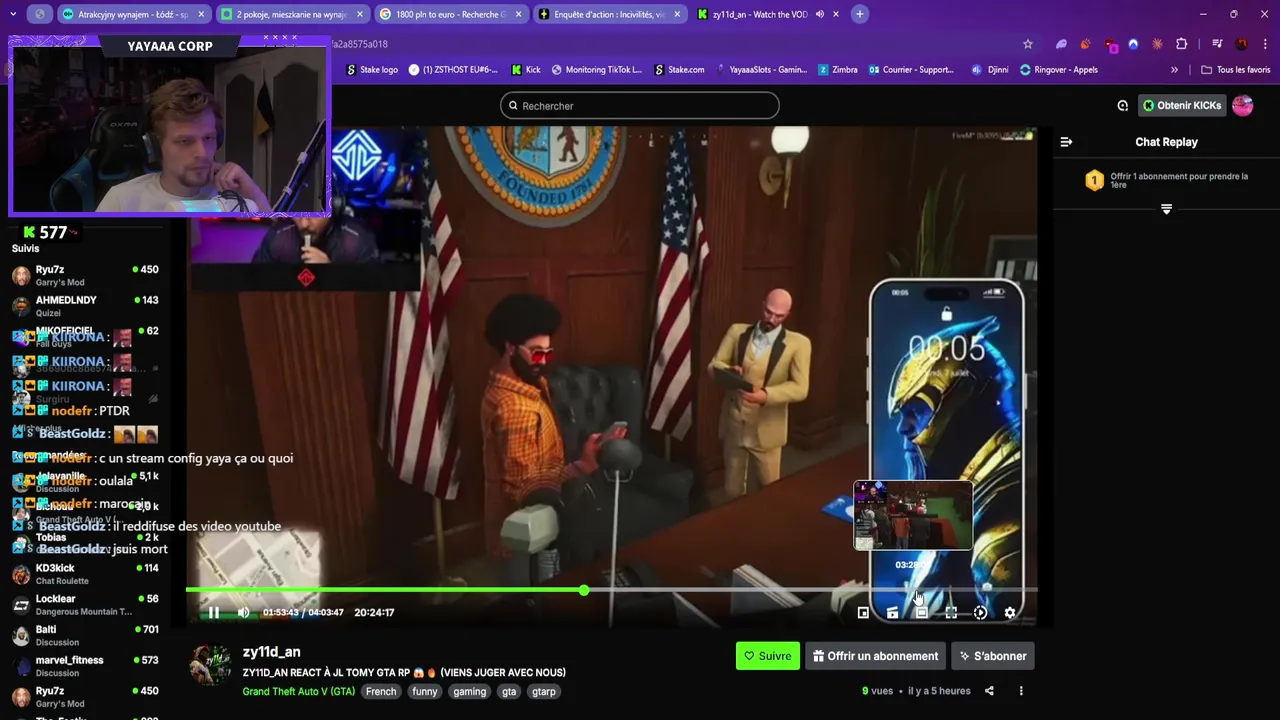Open the tab search dropdown arrow

coord(13,14)
